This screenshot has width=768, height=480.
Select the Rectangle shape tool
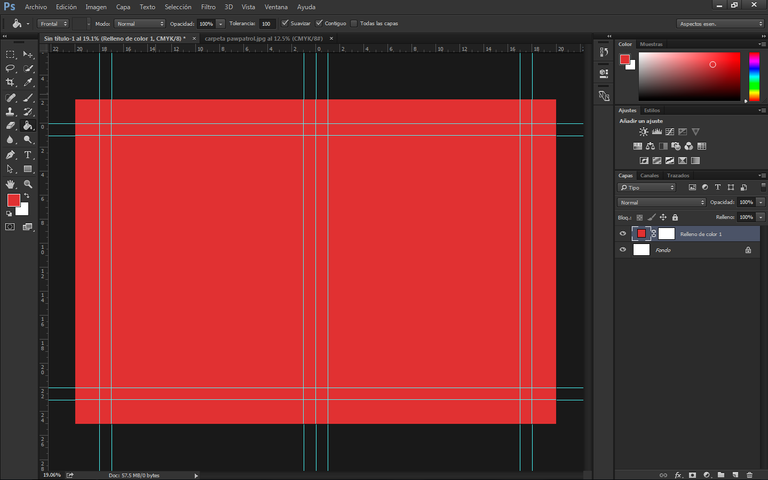pos(28,169)
